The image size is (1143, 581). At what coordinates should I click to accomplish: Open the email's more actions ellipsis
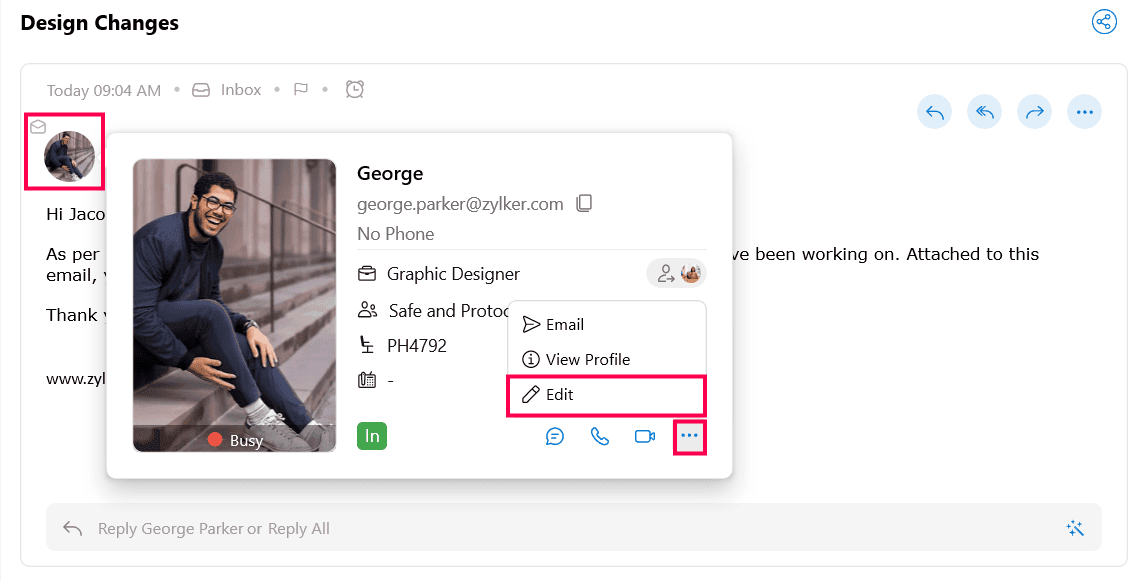1085,112
